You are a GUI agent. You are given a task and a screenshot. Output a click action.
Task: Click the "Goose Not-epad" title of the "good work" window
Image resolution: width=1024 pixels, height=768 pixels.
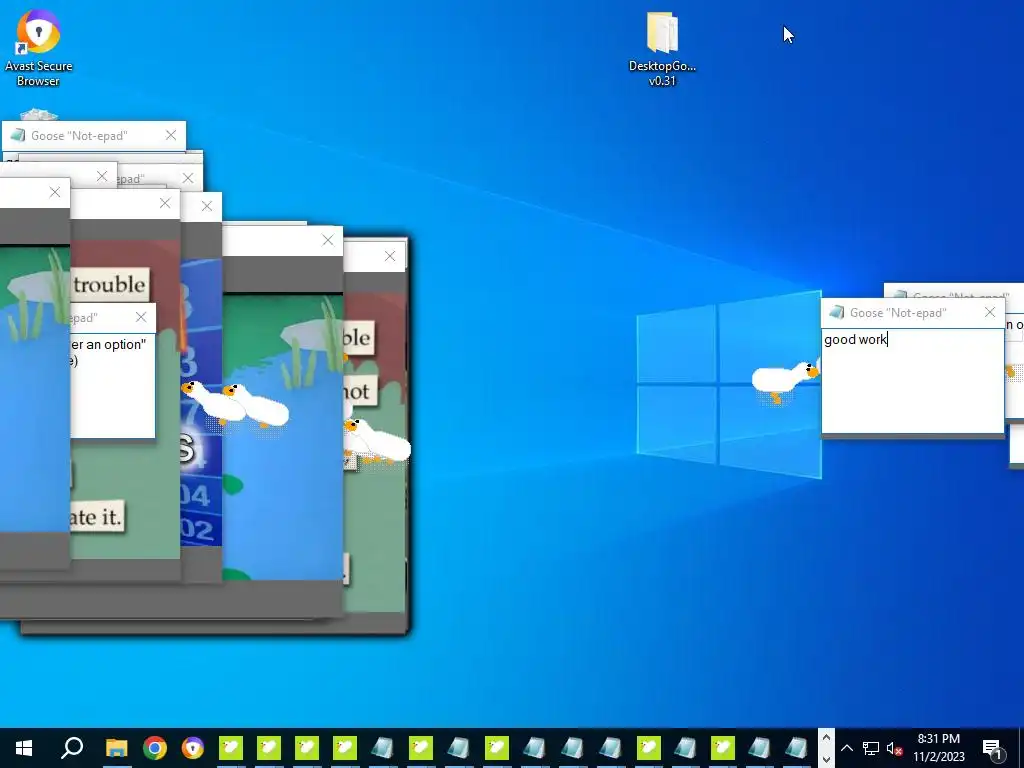[x=898, y=313]
